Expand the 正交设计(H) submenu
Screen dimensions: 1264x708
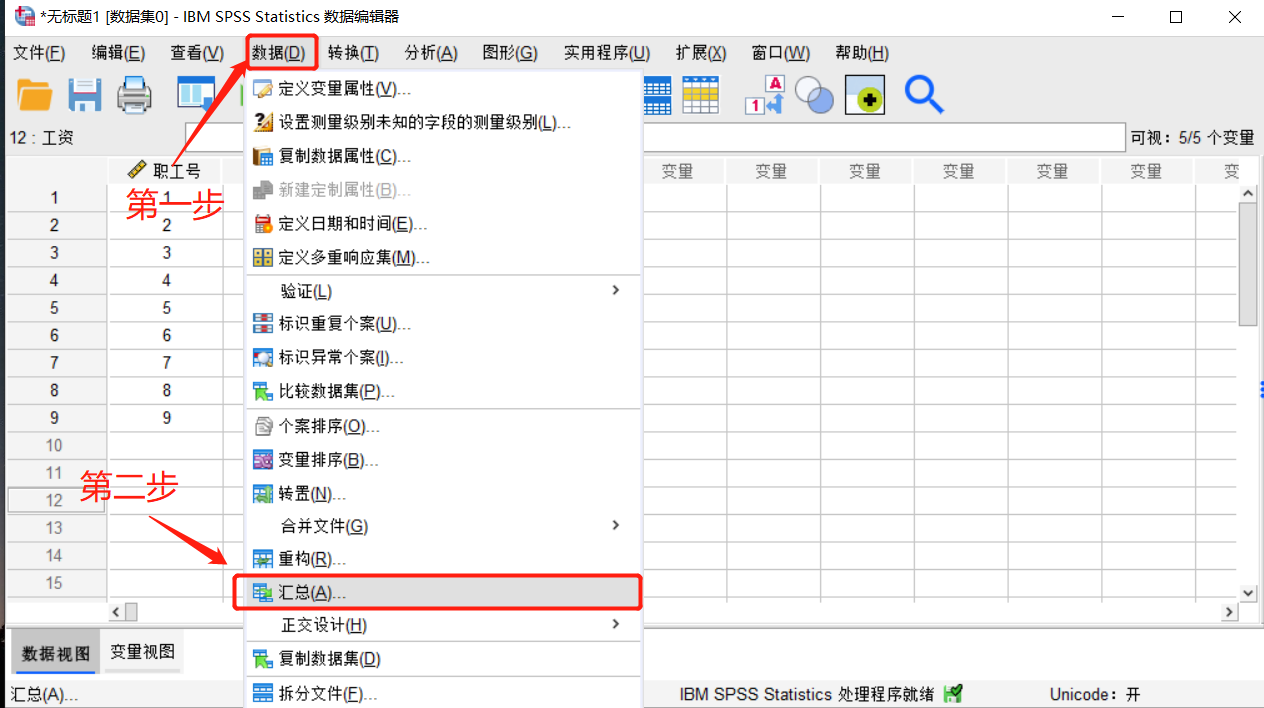point(443,625)
